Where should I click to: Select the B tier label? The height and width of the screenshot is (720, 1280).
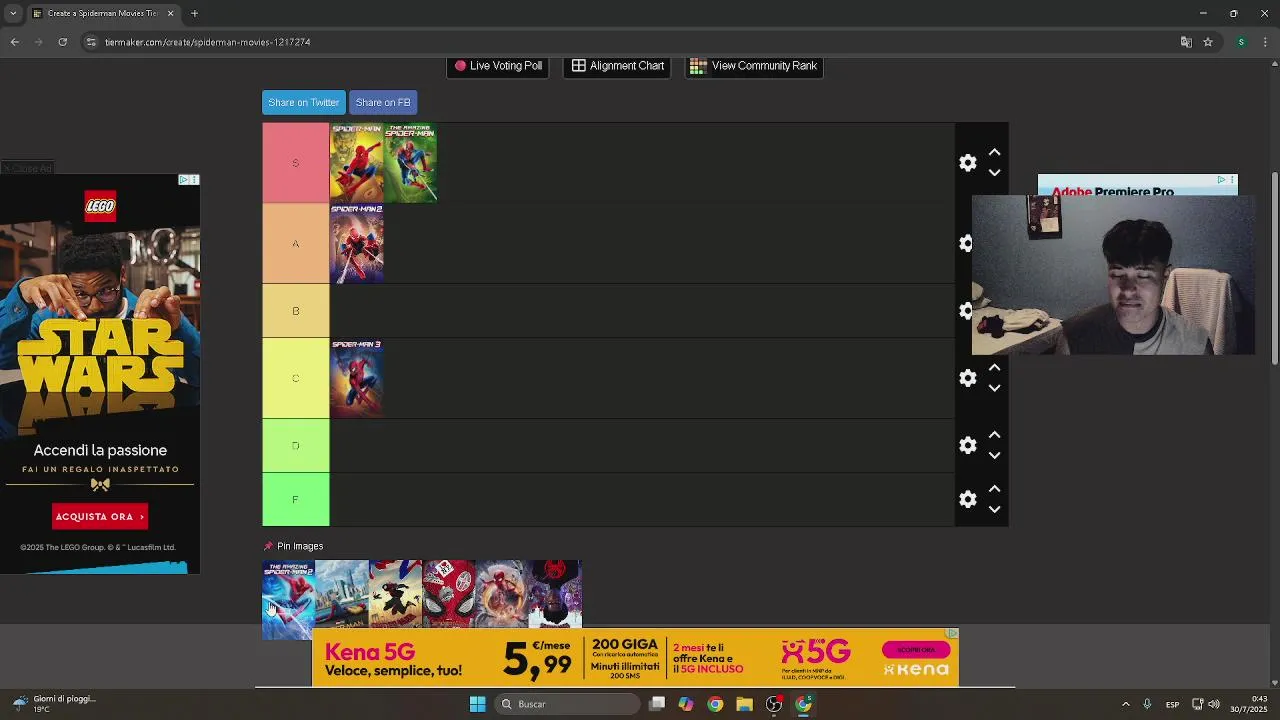coord(295,311)
